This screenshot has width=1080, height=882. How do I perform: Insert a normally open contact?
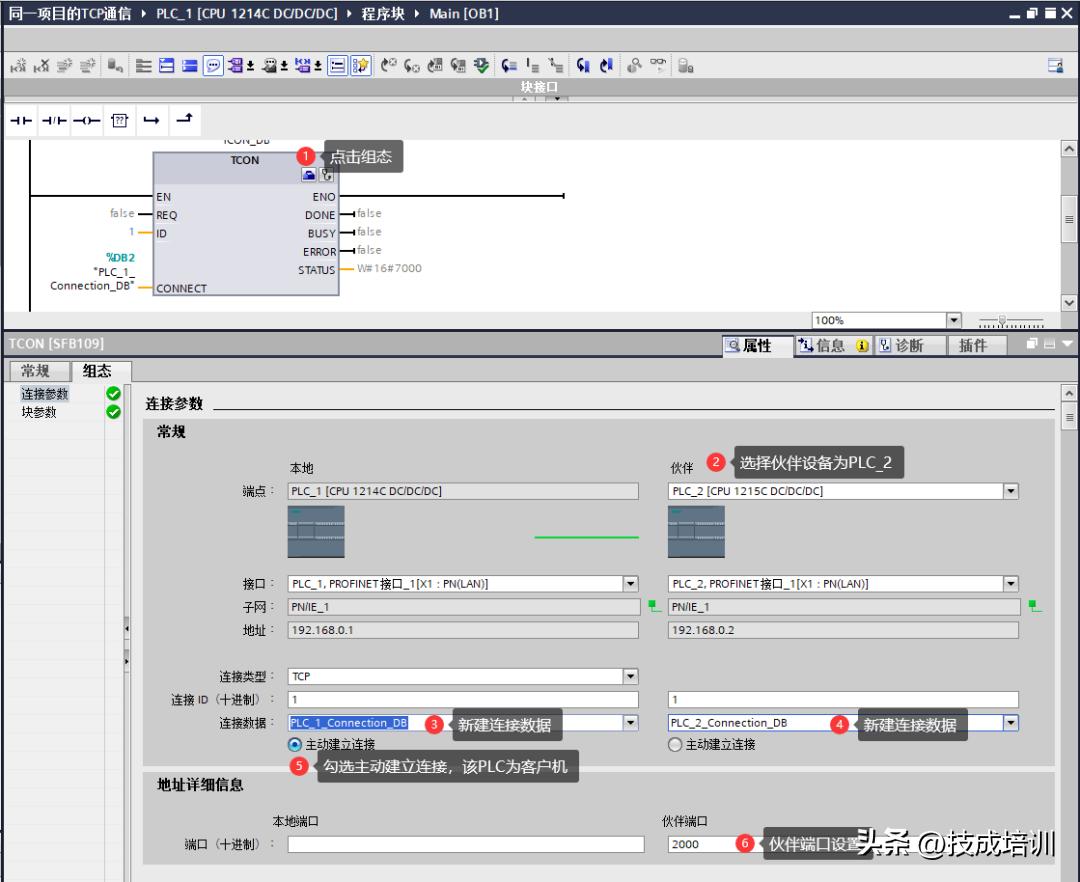point(20,120)
